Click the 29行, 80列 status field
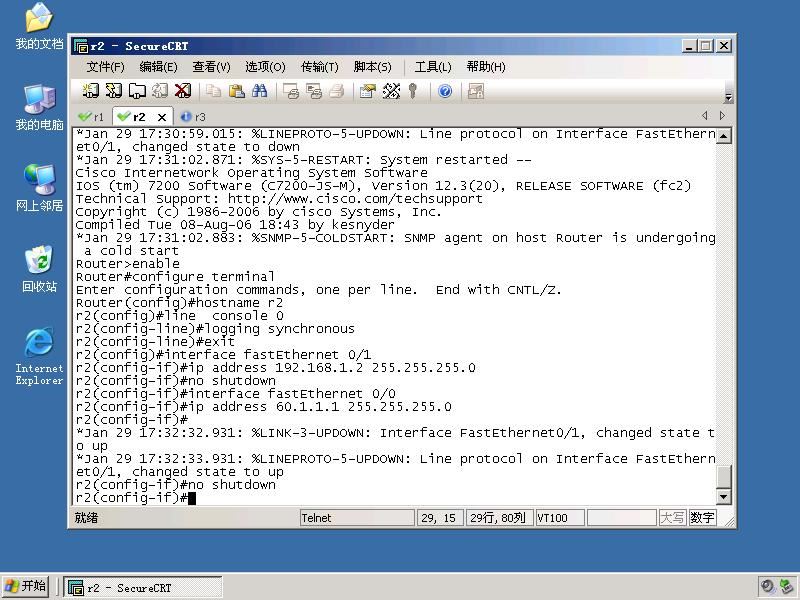Screen dimensions: 800x600 [x=499, y=518]
